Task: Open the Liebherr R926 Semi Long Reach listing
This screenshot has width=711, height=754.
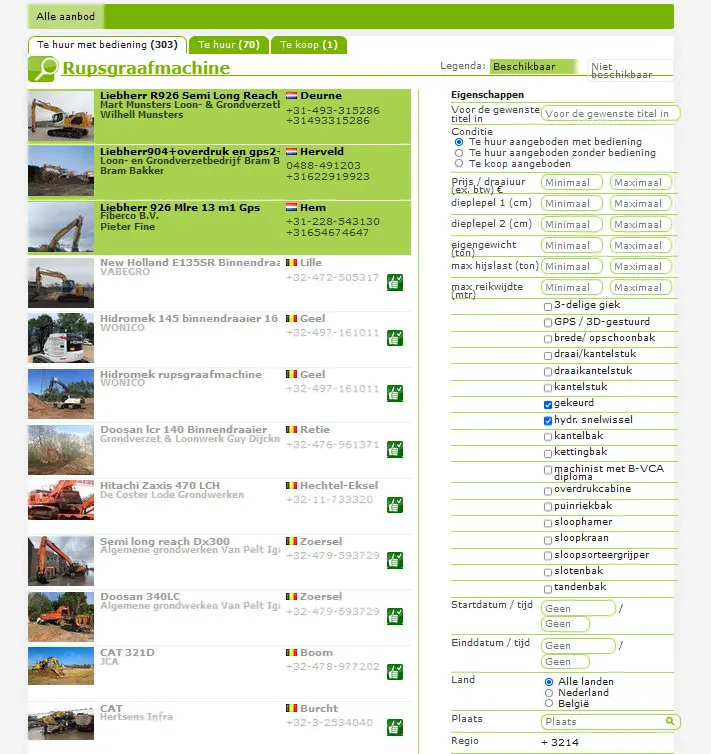Action: (189, 96)
